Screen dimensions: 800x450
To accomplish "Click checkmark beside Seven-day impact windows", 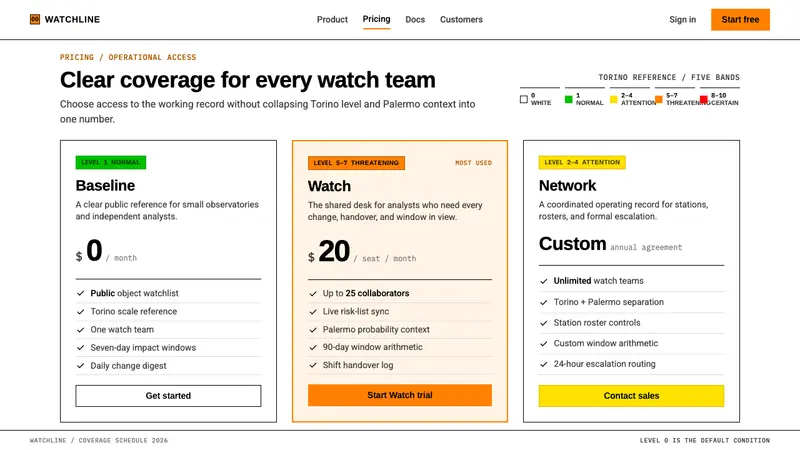I will [x=81, y=348].
